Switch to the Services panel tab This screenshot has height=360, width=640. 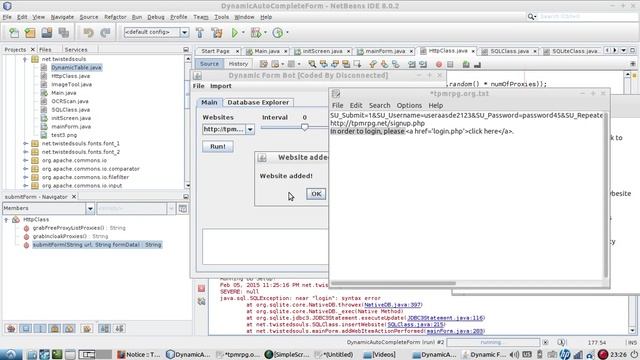coord(76,49)
